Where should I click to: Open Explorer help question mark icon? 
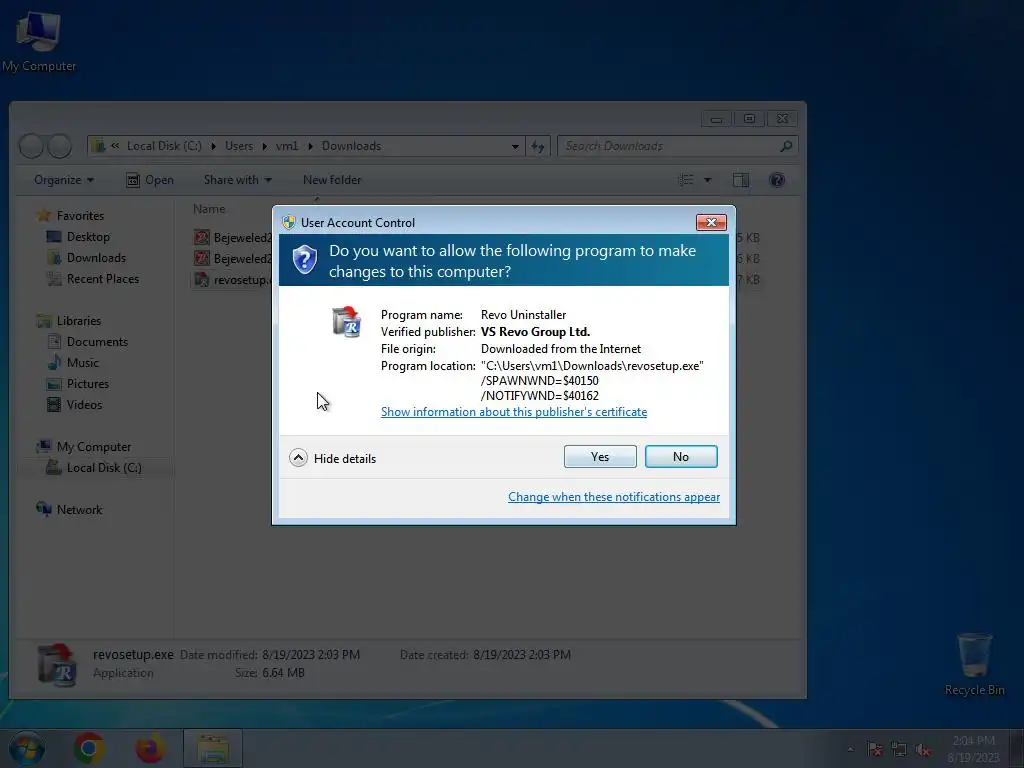(777, 180)
